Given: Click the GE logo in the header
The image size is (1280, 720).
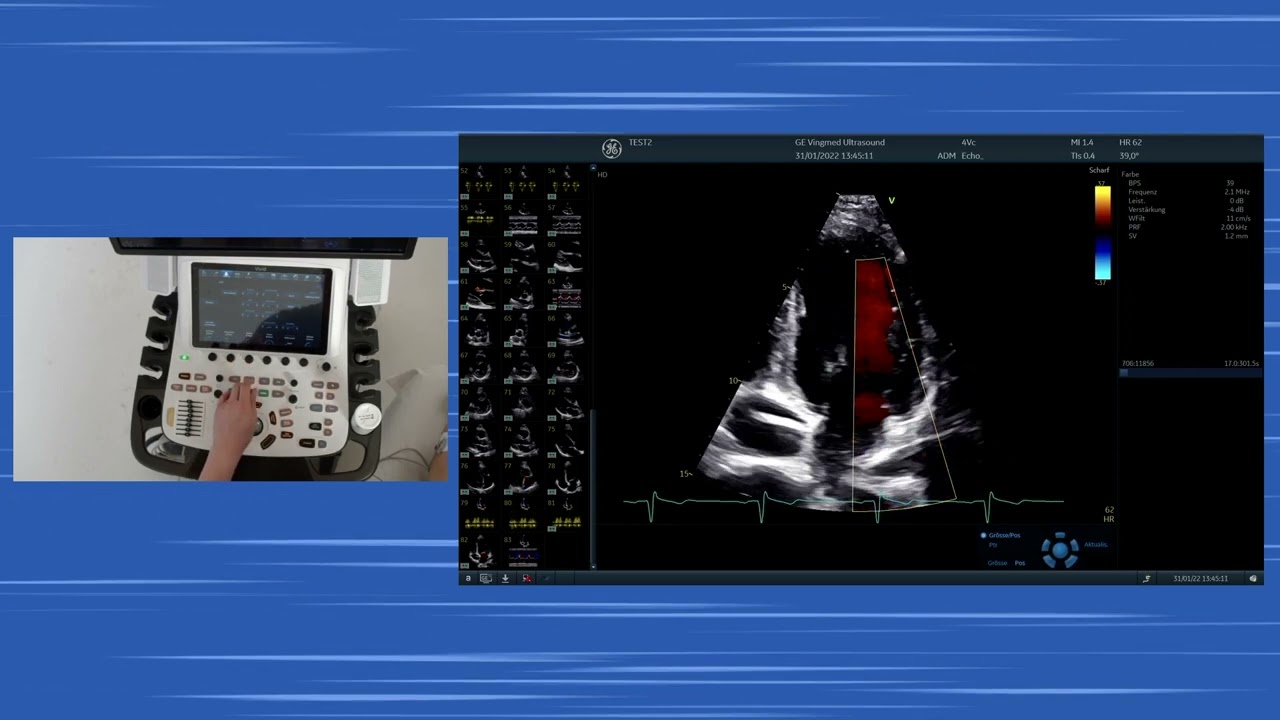Looking at the screenshot, I should (x=611, y=149).
